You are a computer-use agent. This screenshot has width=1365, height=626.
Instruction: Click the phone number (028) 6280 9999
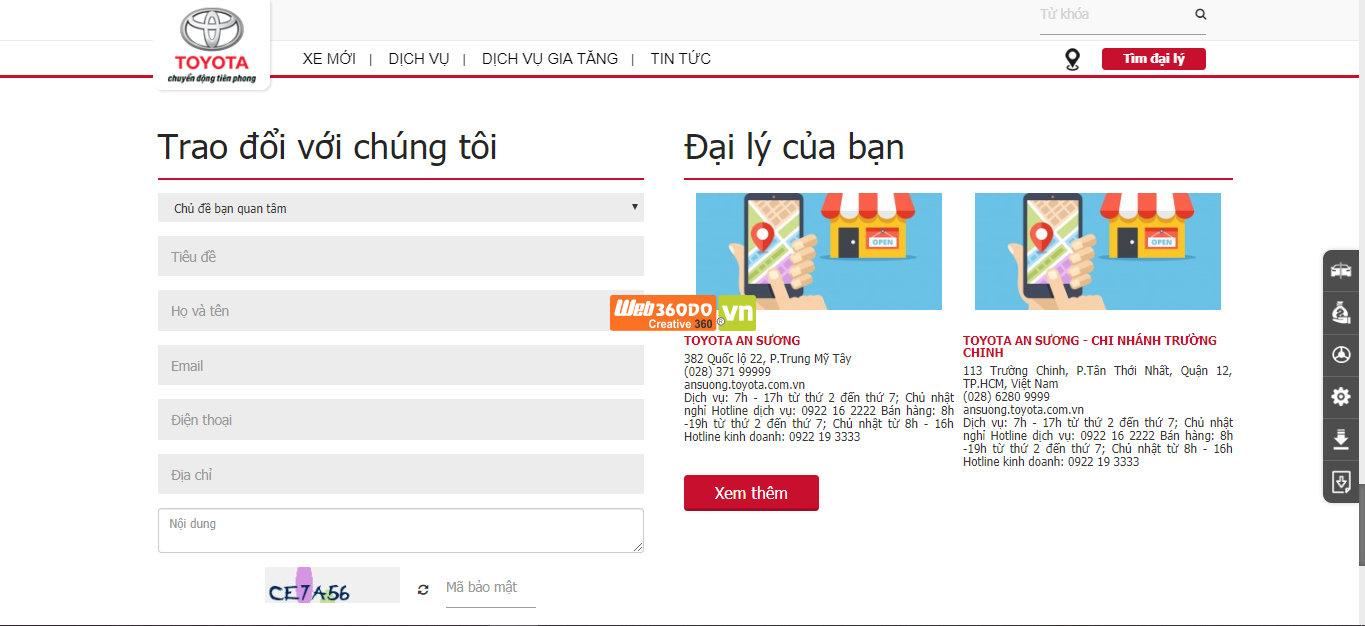(1006, 397)
